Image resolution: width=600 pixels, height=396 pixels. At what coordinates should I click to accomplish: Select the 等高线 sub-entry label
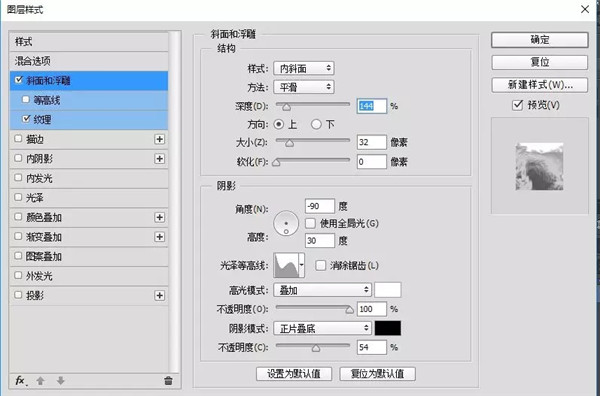tap(47, 100)
